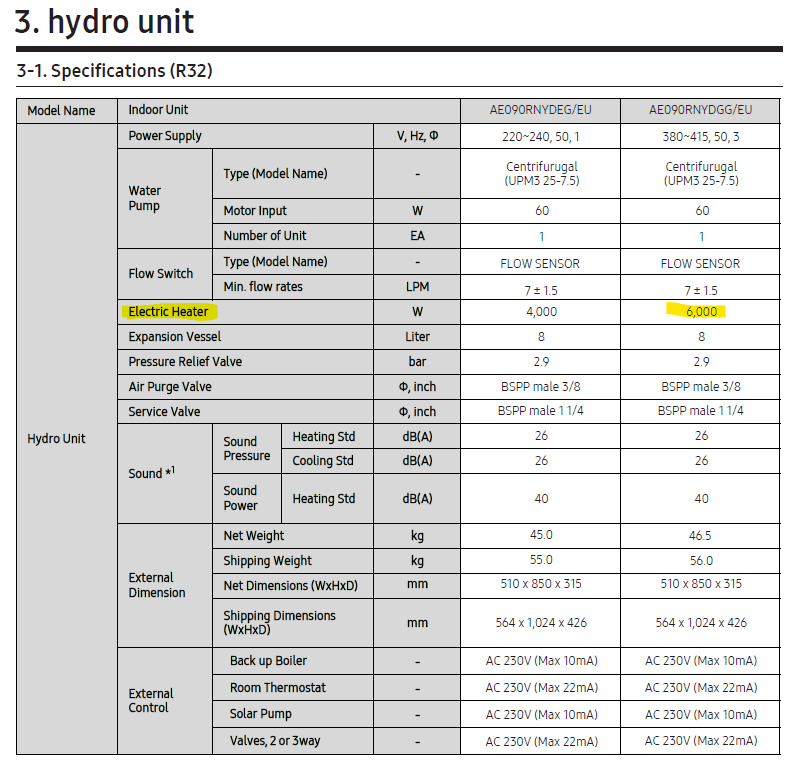789x761 pixels.
Task: Click the "3. hydro unit" page heading
Action: [x=104, y=22]
